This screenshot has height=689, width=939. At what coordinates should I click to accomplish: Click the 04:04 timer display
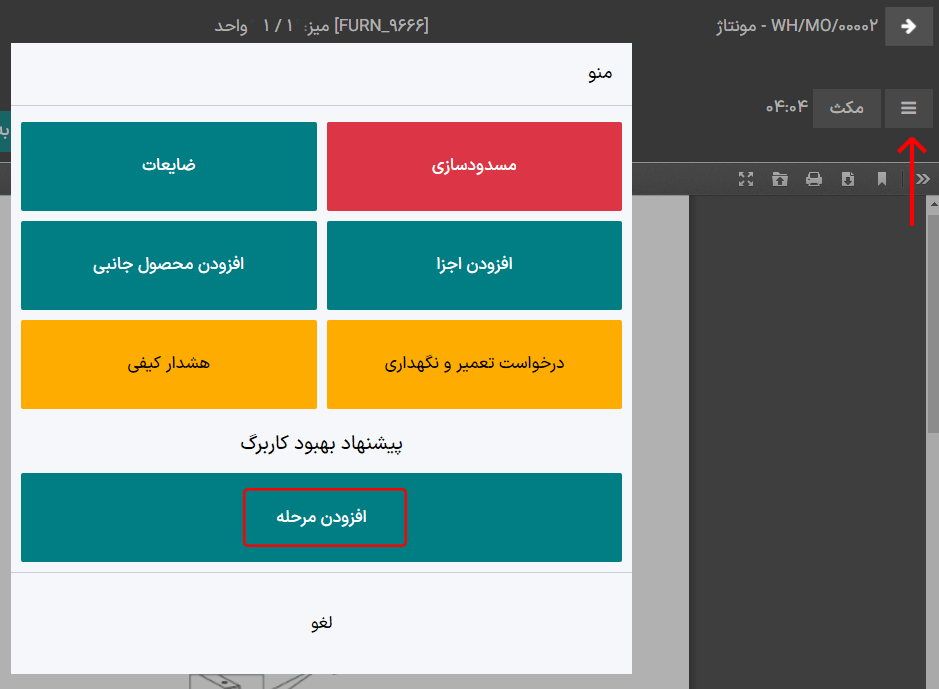point(786,108)
